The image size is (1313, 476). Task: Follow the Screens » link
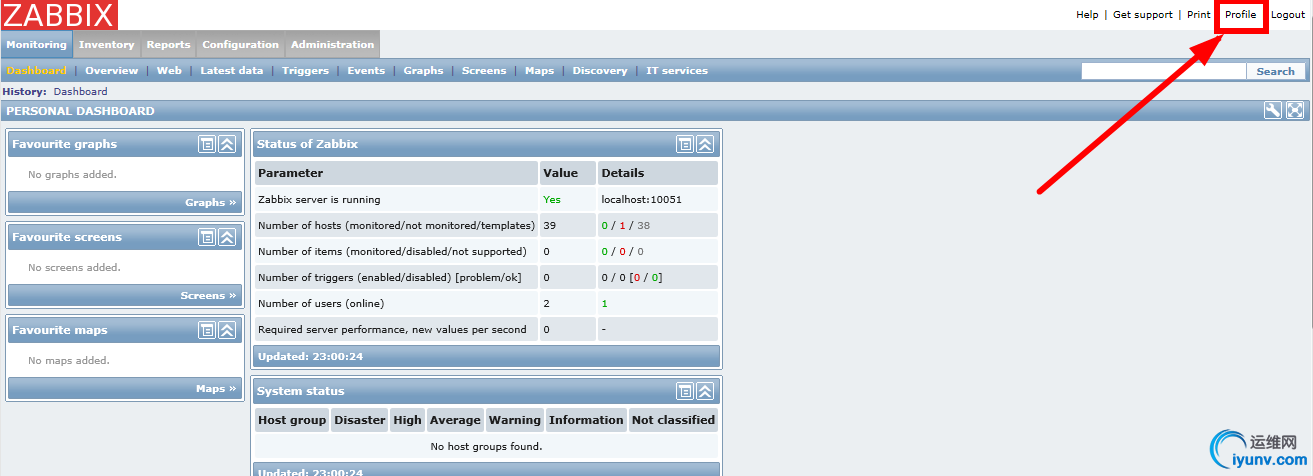point(209,295)
